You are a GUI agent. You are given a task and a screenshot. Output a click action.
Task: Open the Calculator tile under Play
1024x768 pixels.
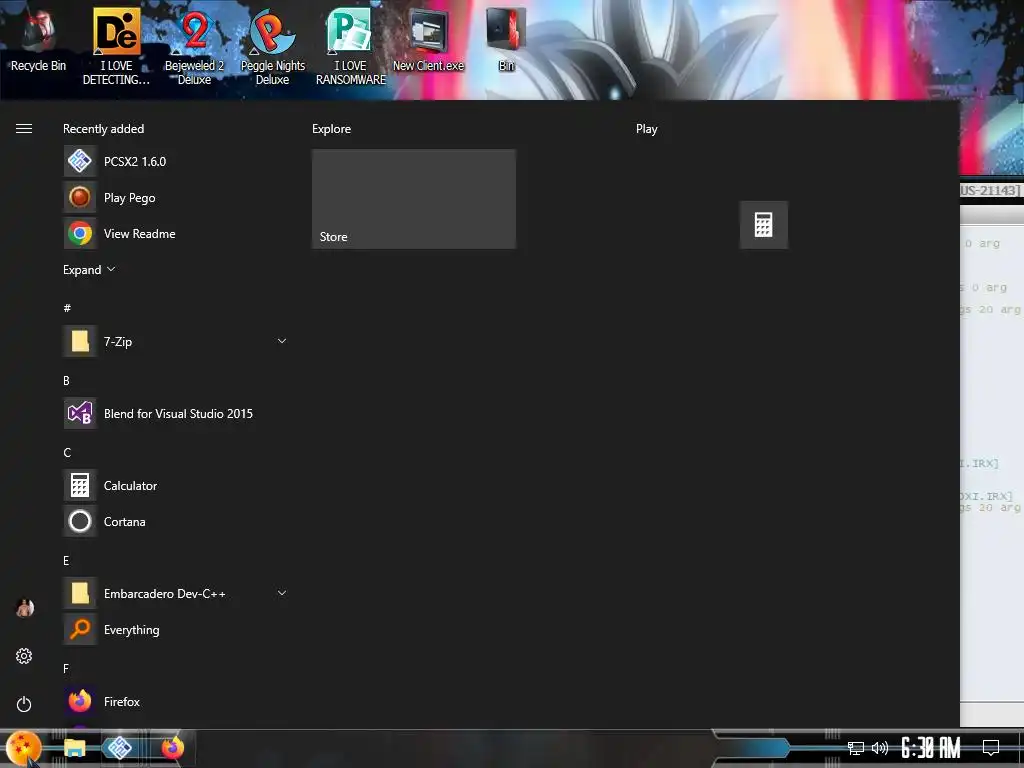[763, 225]
